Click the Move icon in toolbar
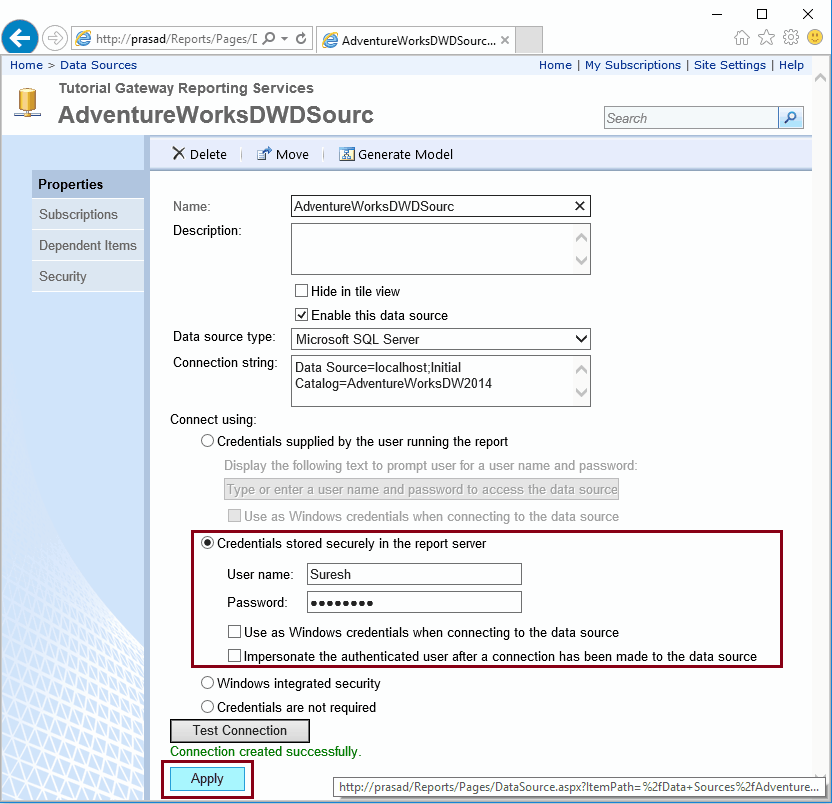 (264, 153)
